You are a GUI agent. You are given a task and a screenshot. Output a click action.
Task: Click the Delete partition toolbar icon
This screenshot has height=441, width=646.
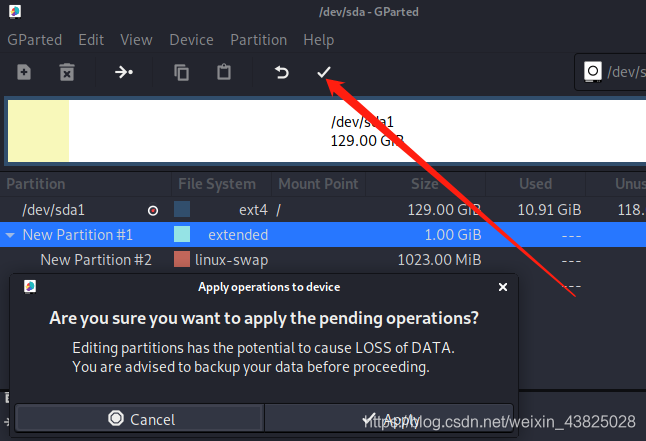[x=66, y=72]
